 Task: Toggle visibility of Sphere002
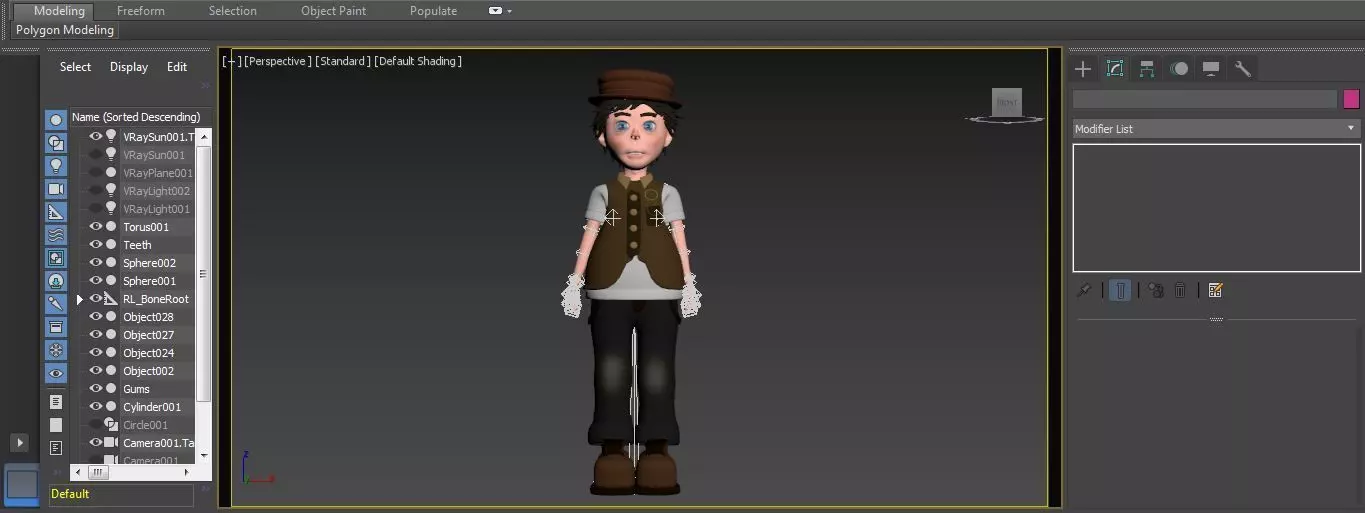[x=96, y=263]
